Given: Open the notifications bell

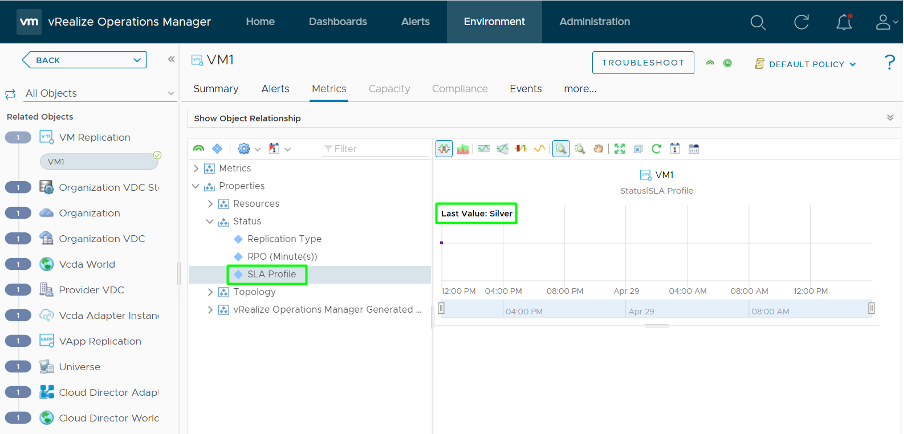Looking at the screenshot, I should pos(844,22).
